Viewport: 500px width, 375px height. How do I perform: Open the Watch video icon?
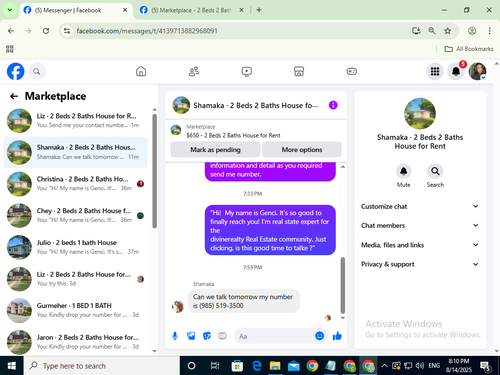246,71
